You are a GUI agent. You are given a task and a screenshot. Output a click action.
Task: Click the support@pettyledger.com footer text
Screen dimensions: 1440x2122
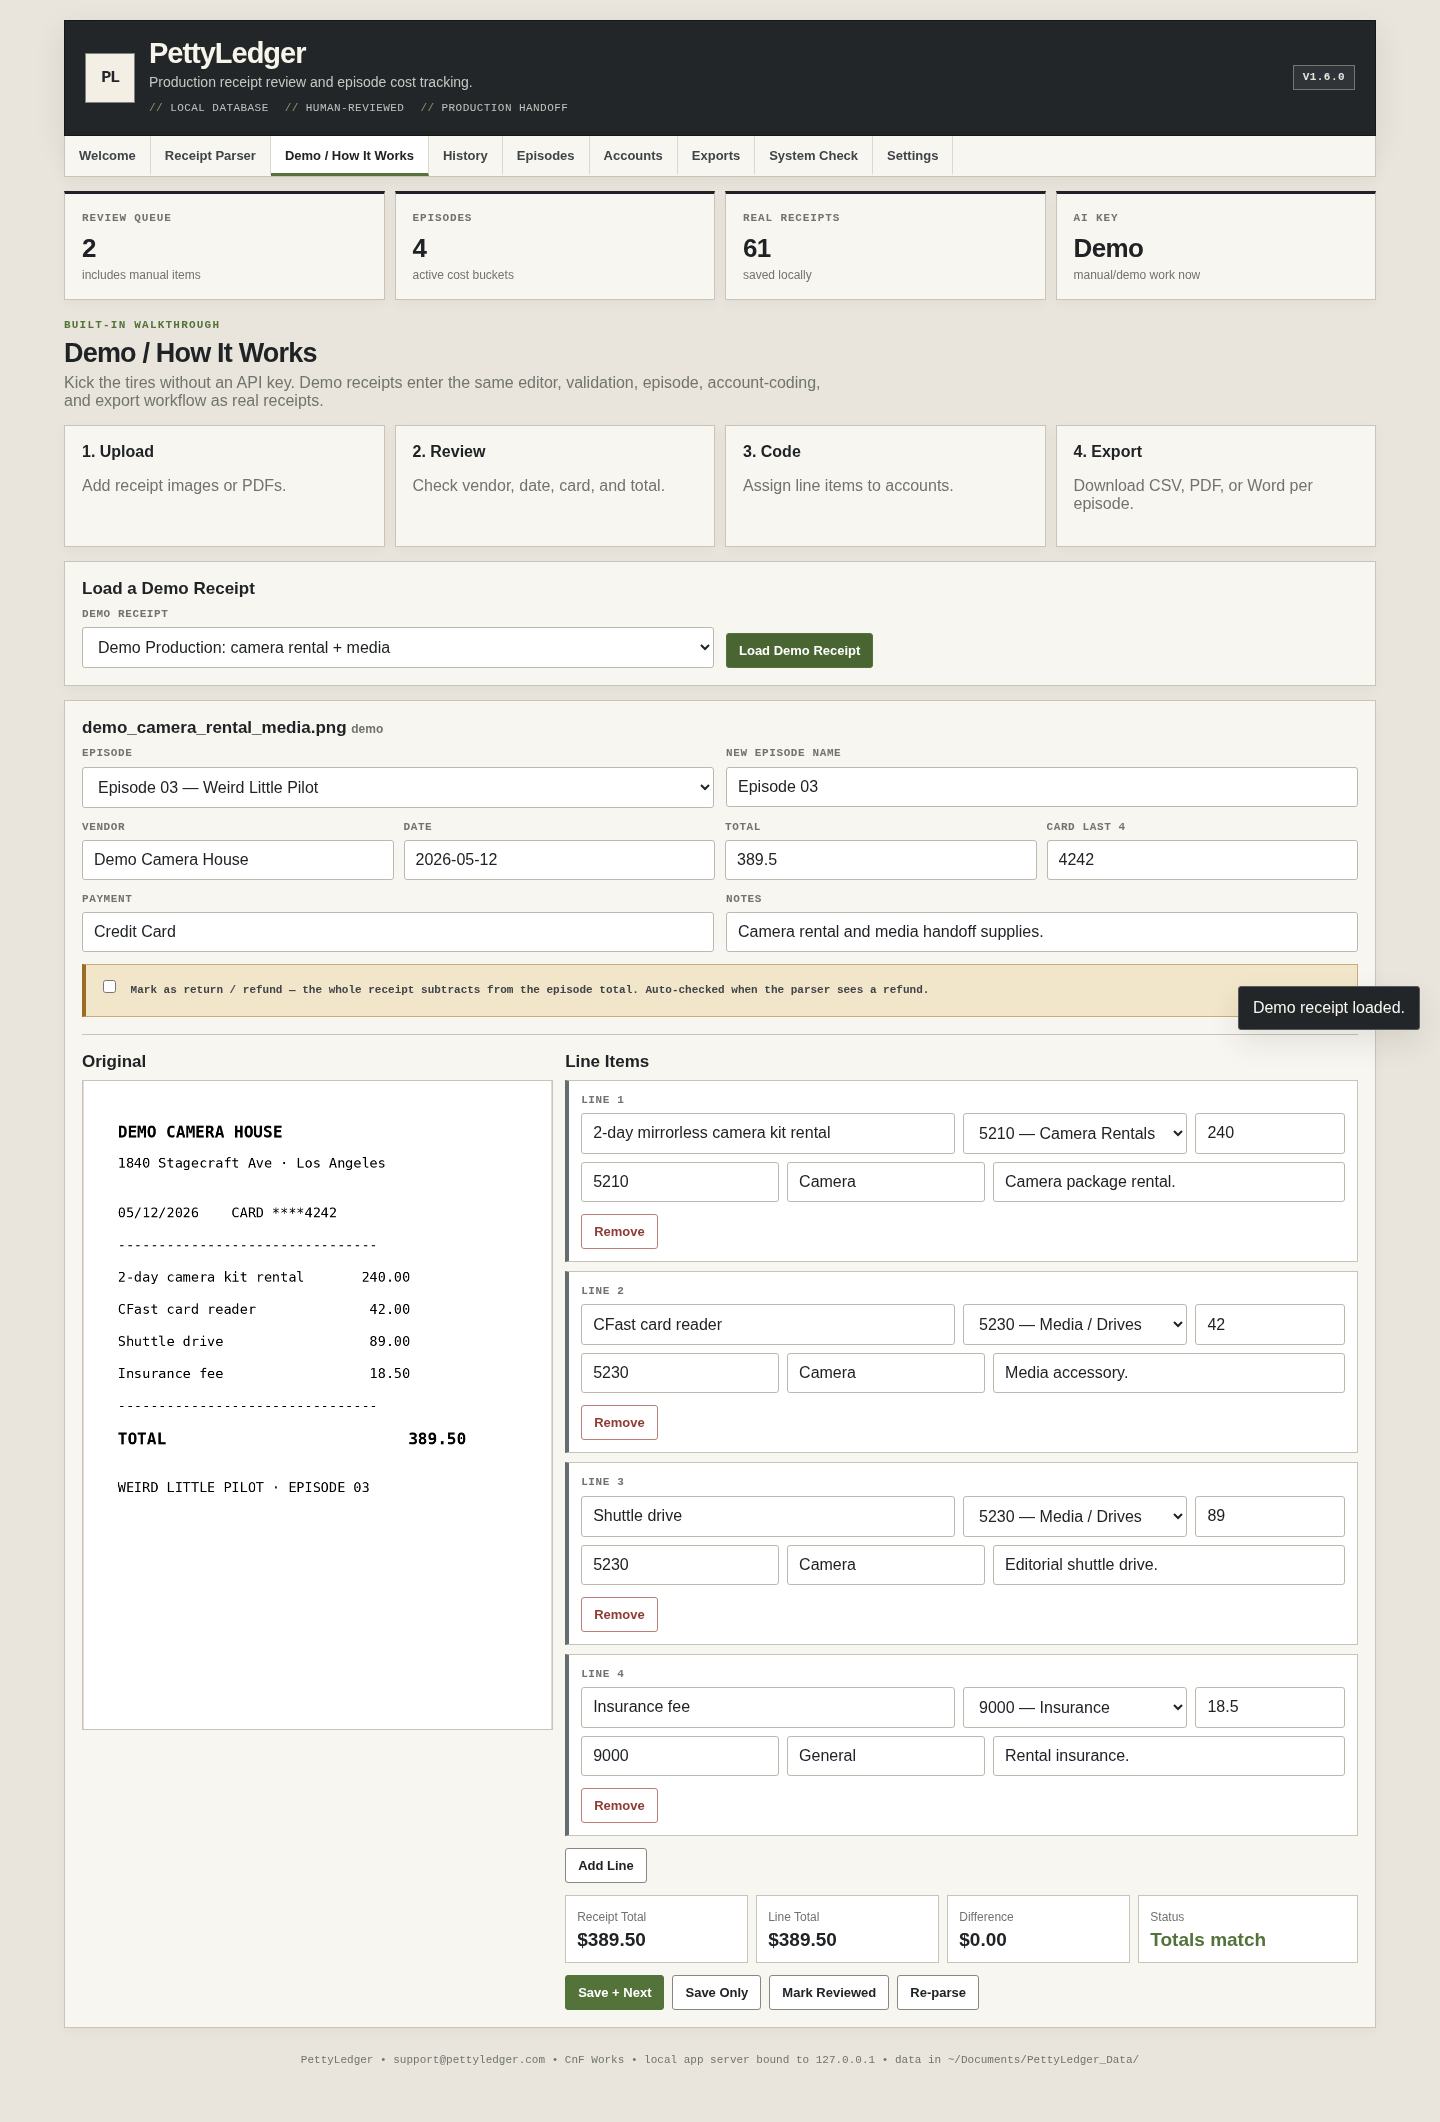[469, 2060]
